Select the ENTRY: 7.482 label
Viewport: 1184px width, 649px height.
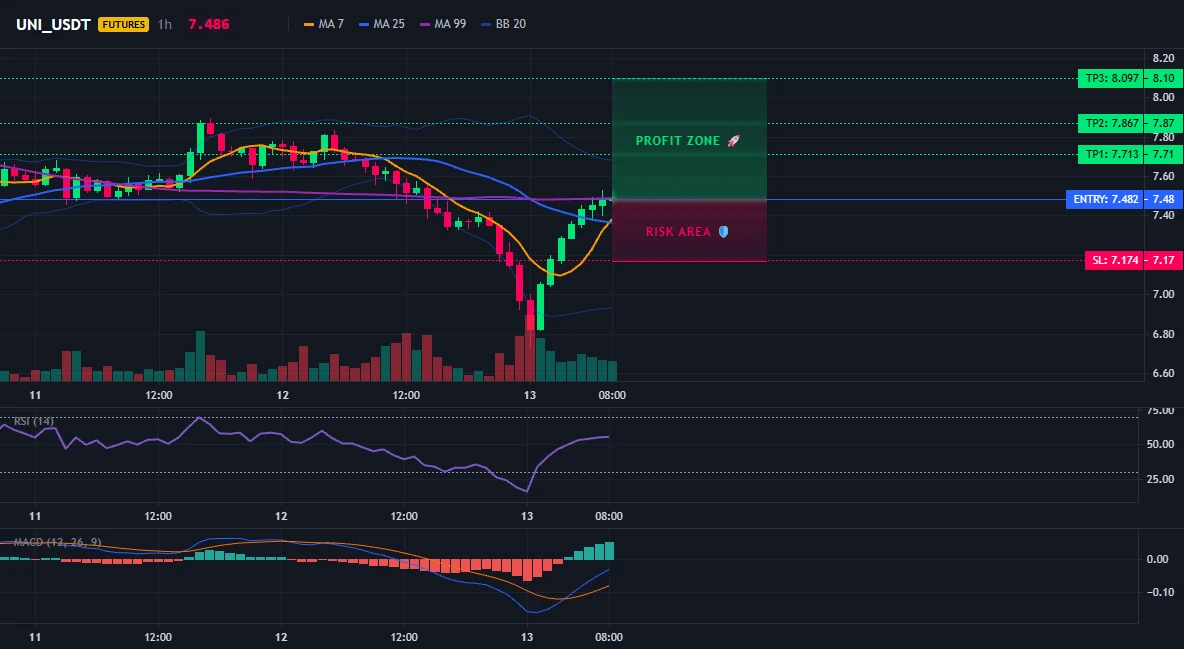(x=1105, y=199)
